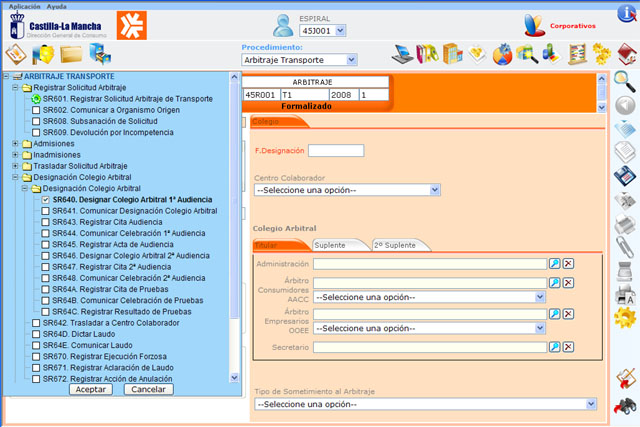Click the Secretario input field
This screenshot has width=640, height=427.
430,347
